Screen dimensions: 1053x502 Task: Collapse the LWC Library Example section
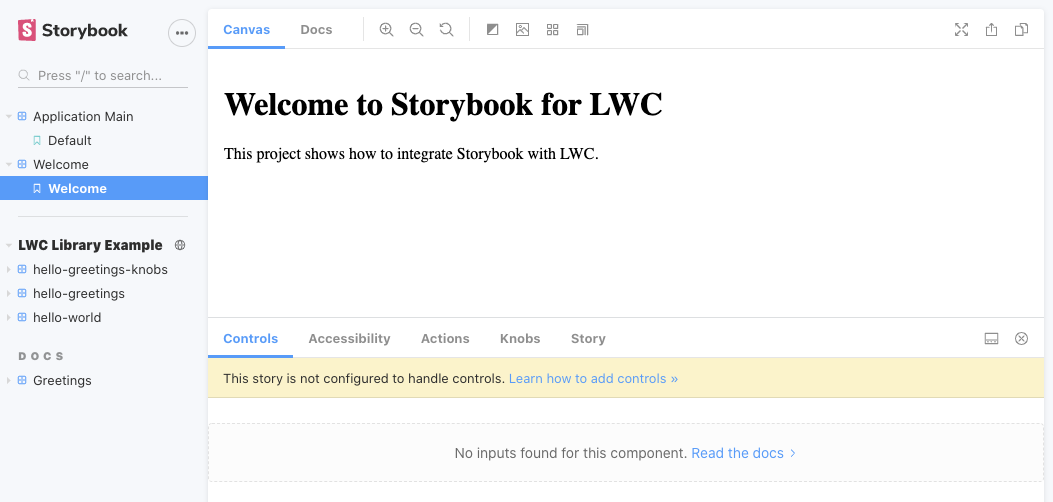coord(9,245)
